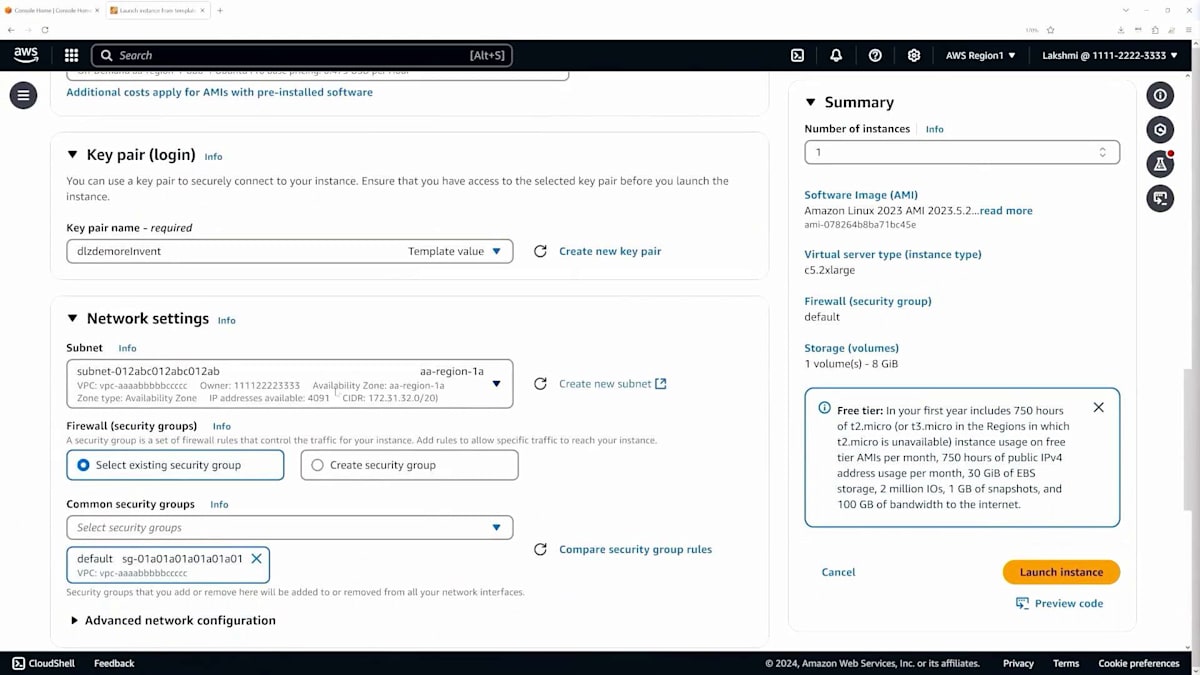The height and width of the screenshot is (675, 1200).
Task: Collapse the Network settings section
Action: (x=72, y=319)
